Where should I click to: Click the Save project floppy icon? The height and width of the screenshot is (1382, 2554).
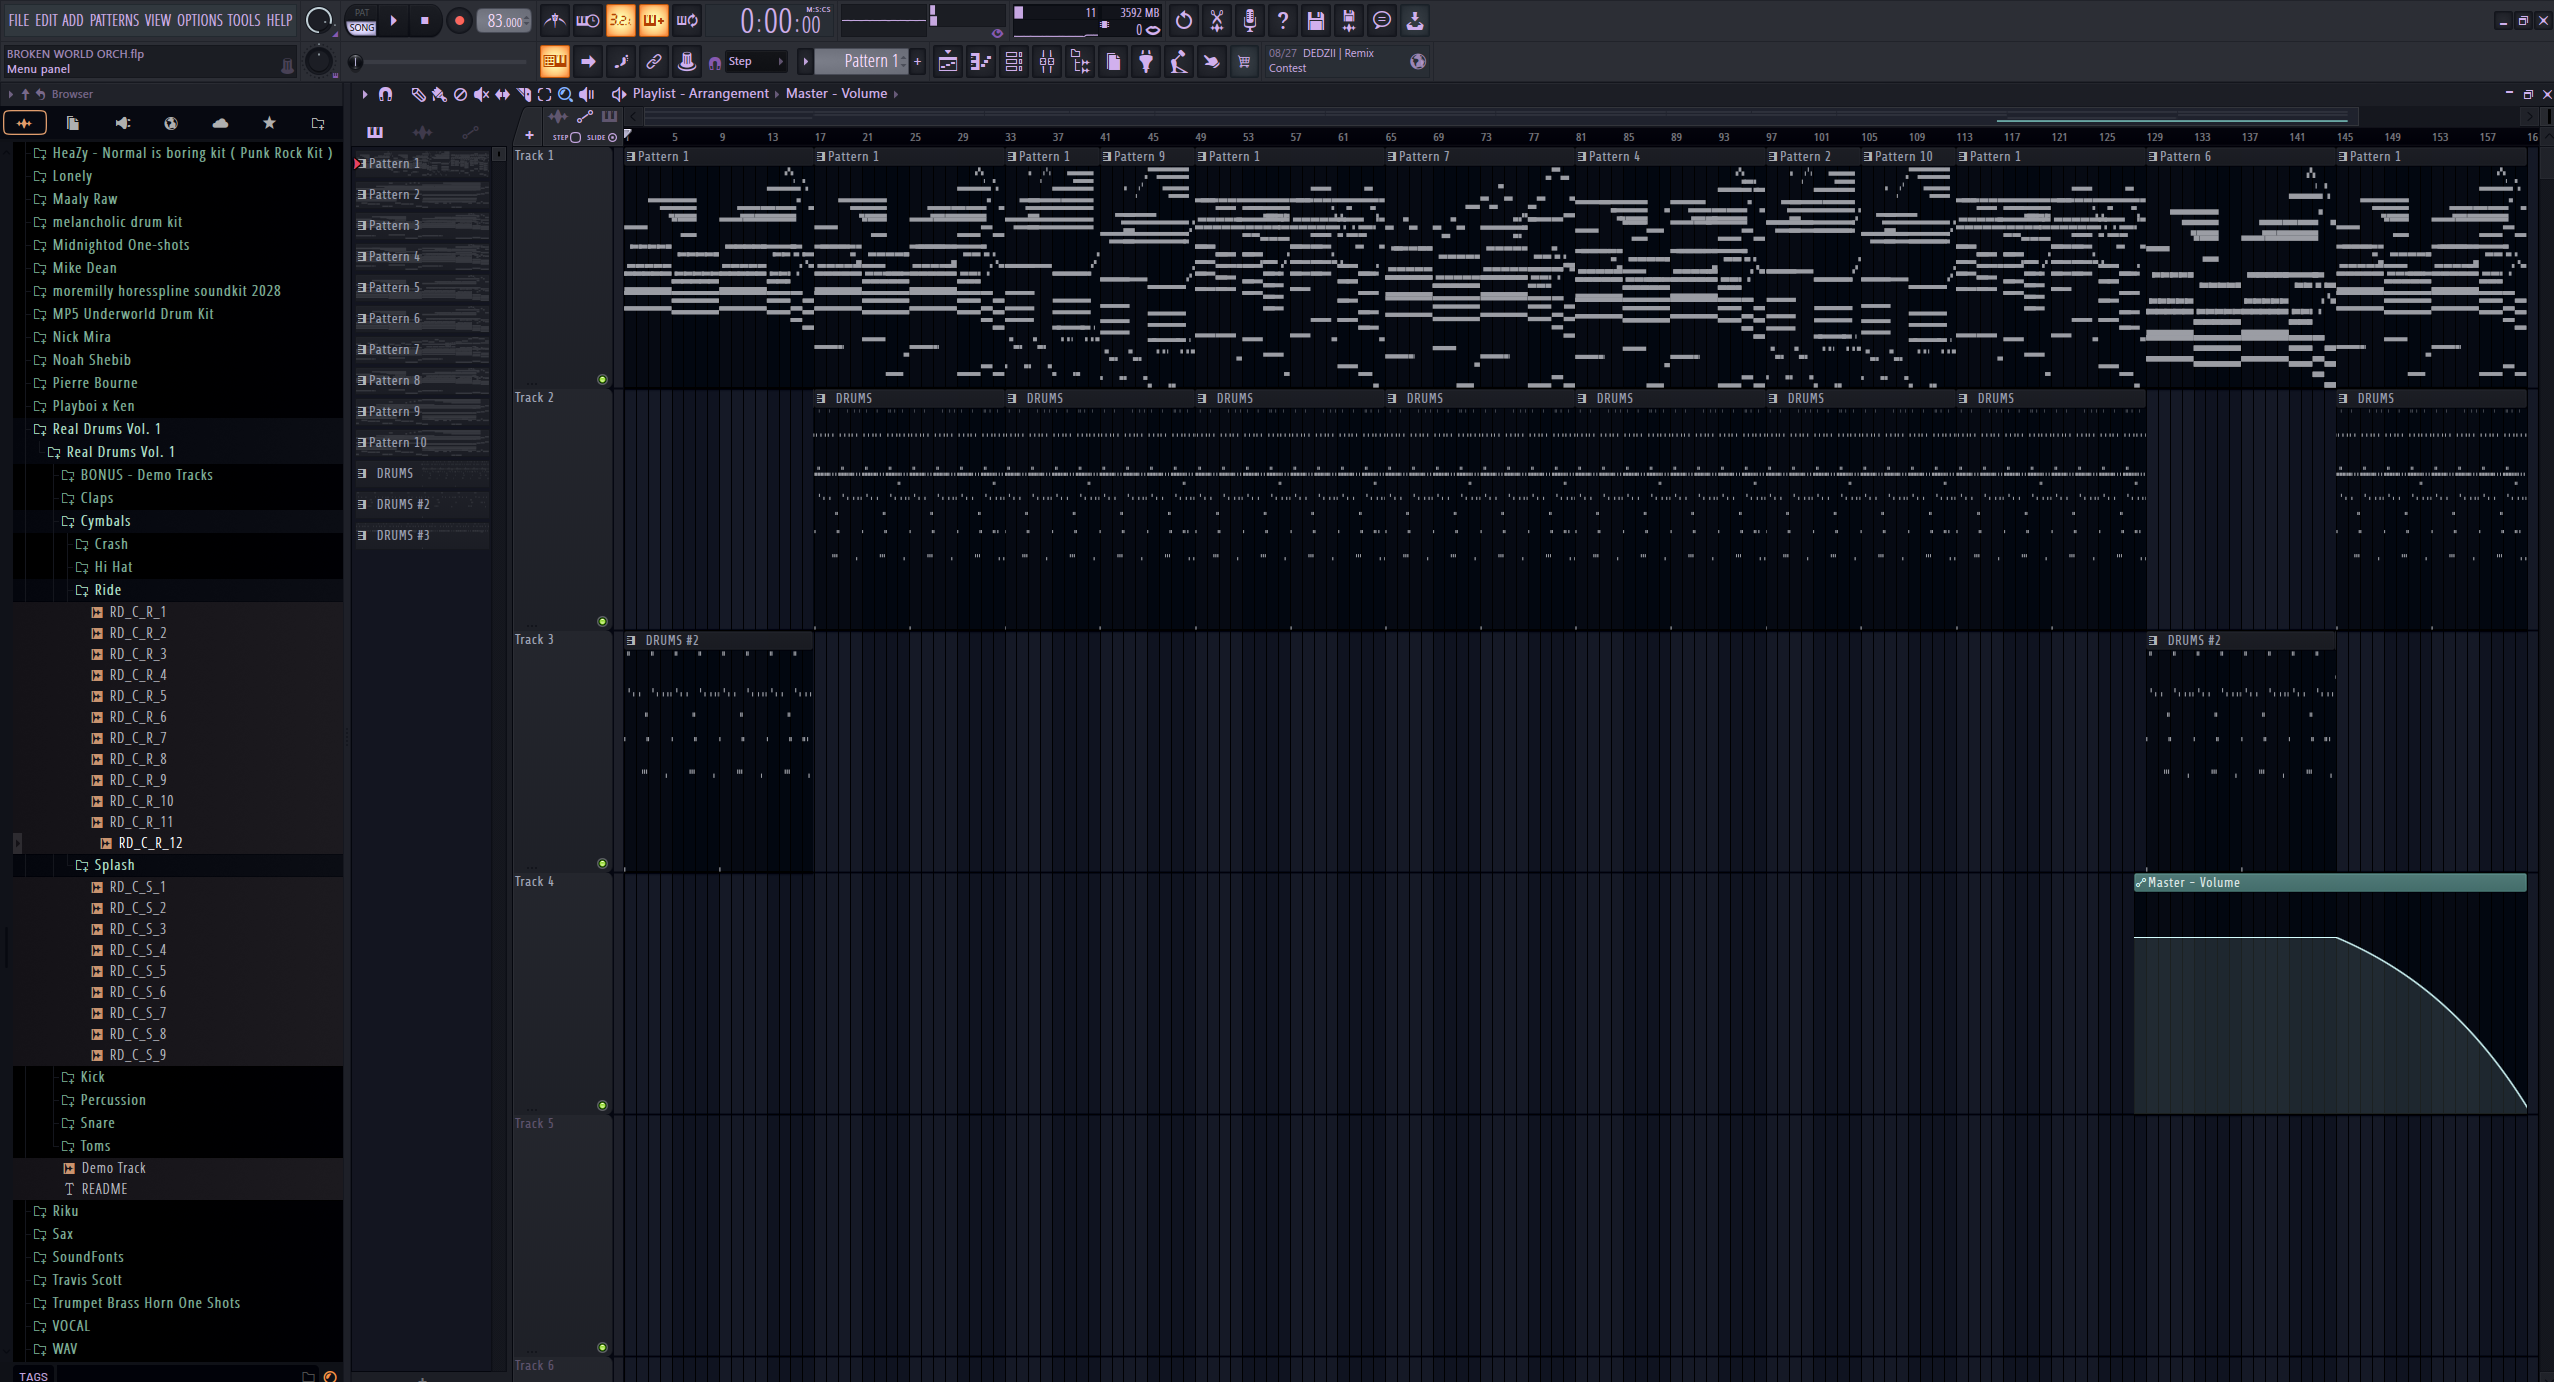[x=1316, y=20]
